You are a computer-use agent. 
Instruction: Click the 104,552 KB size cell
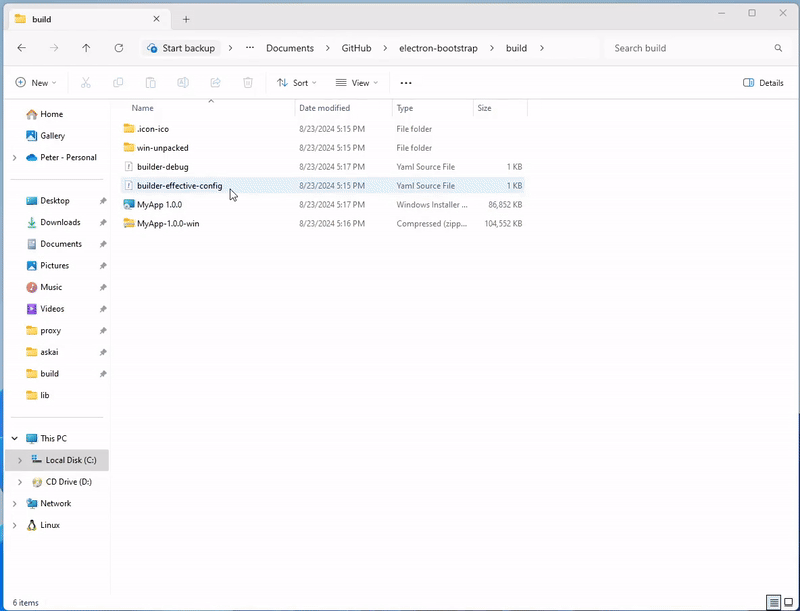click(503, 223)
